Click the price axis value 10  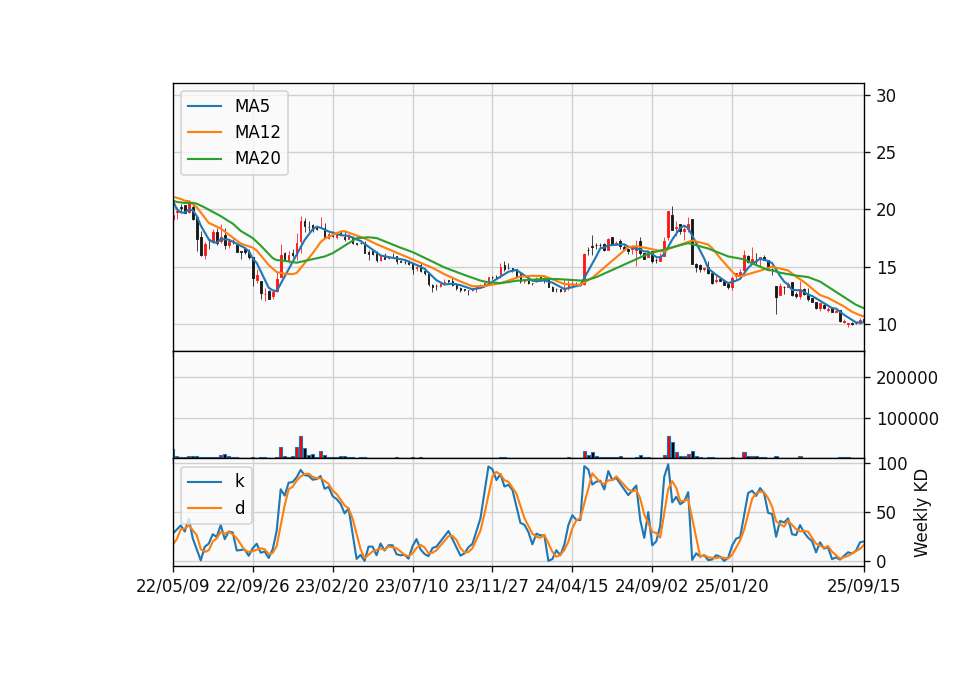(886, 325)
